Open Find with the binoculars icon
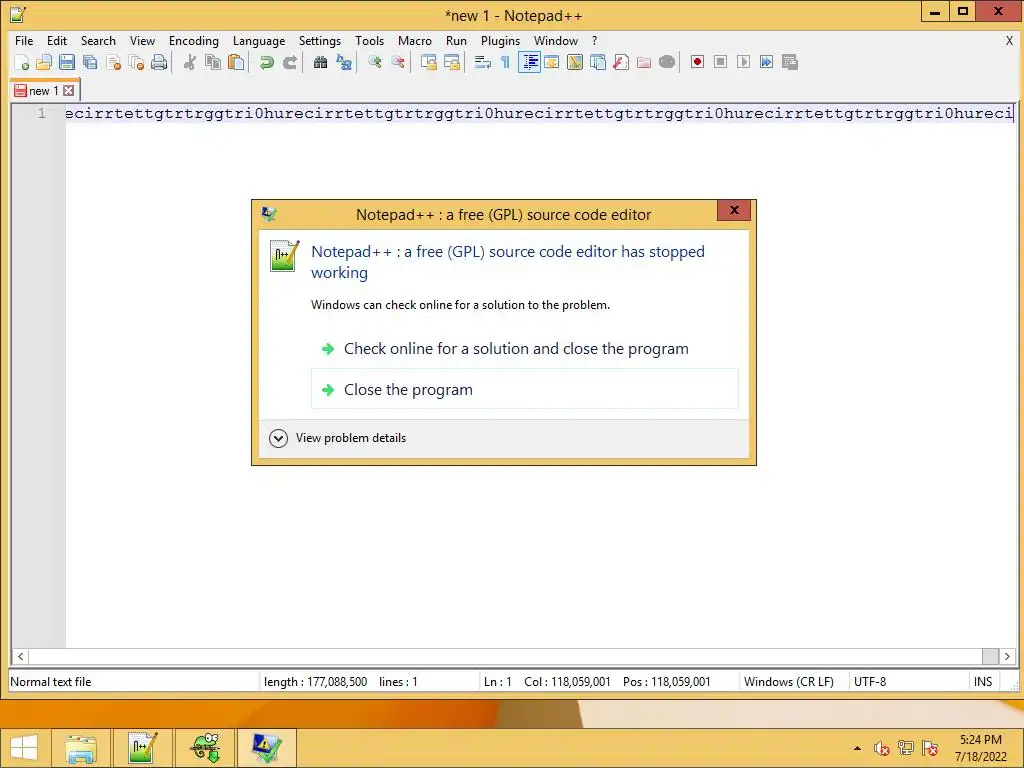This screenshot has height=768, width=1024. 320,63
